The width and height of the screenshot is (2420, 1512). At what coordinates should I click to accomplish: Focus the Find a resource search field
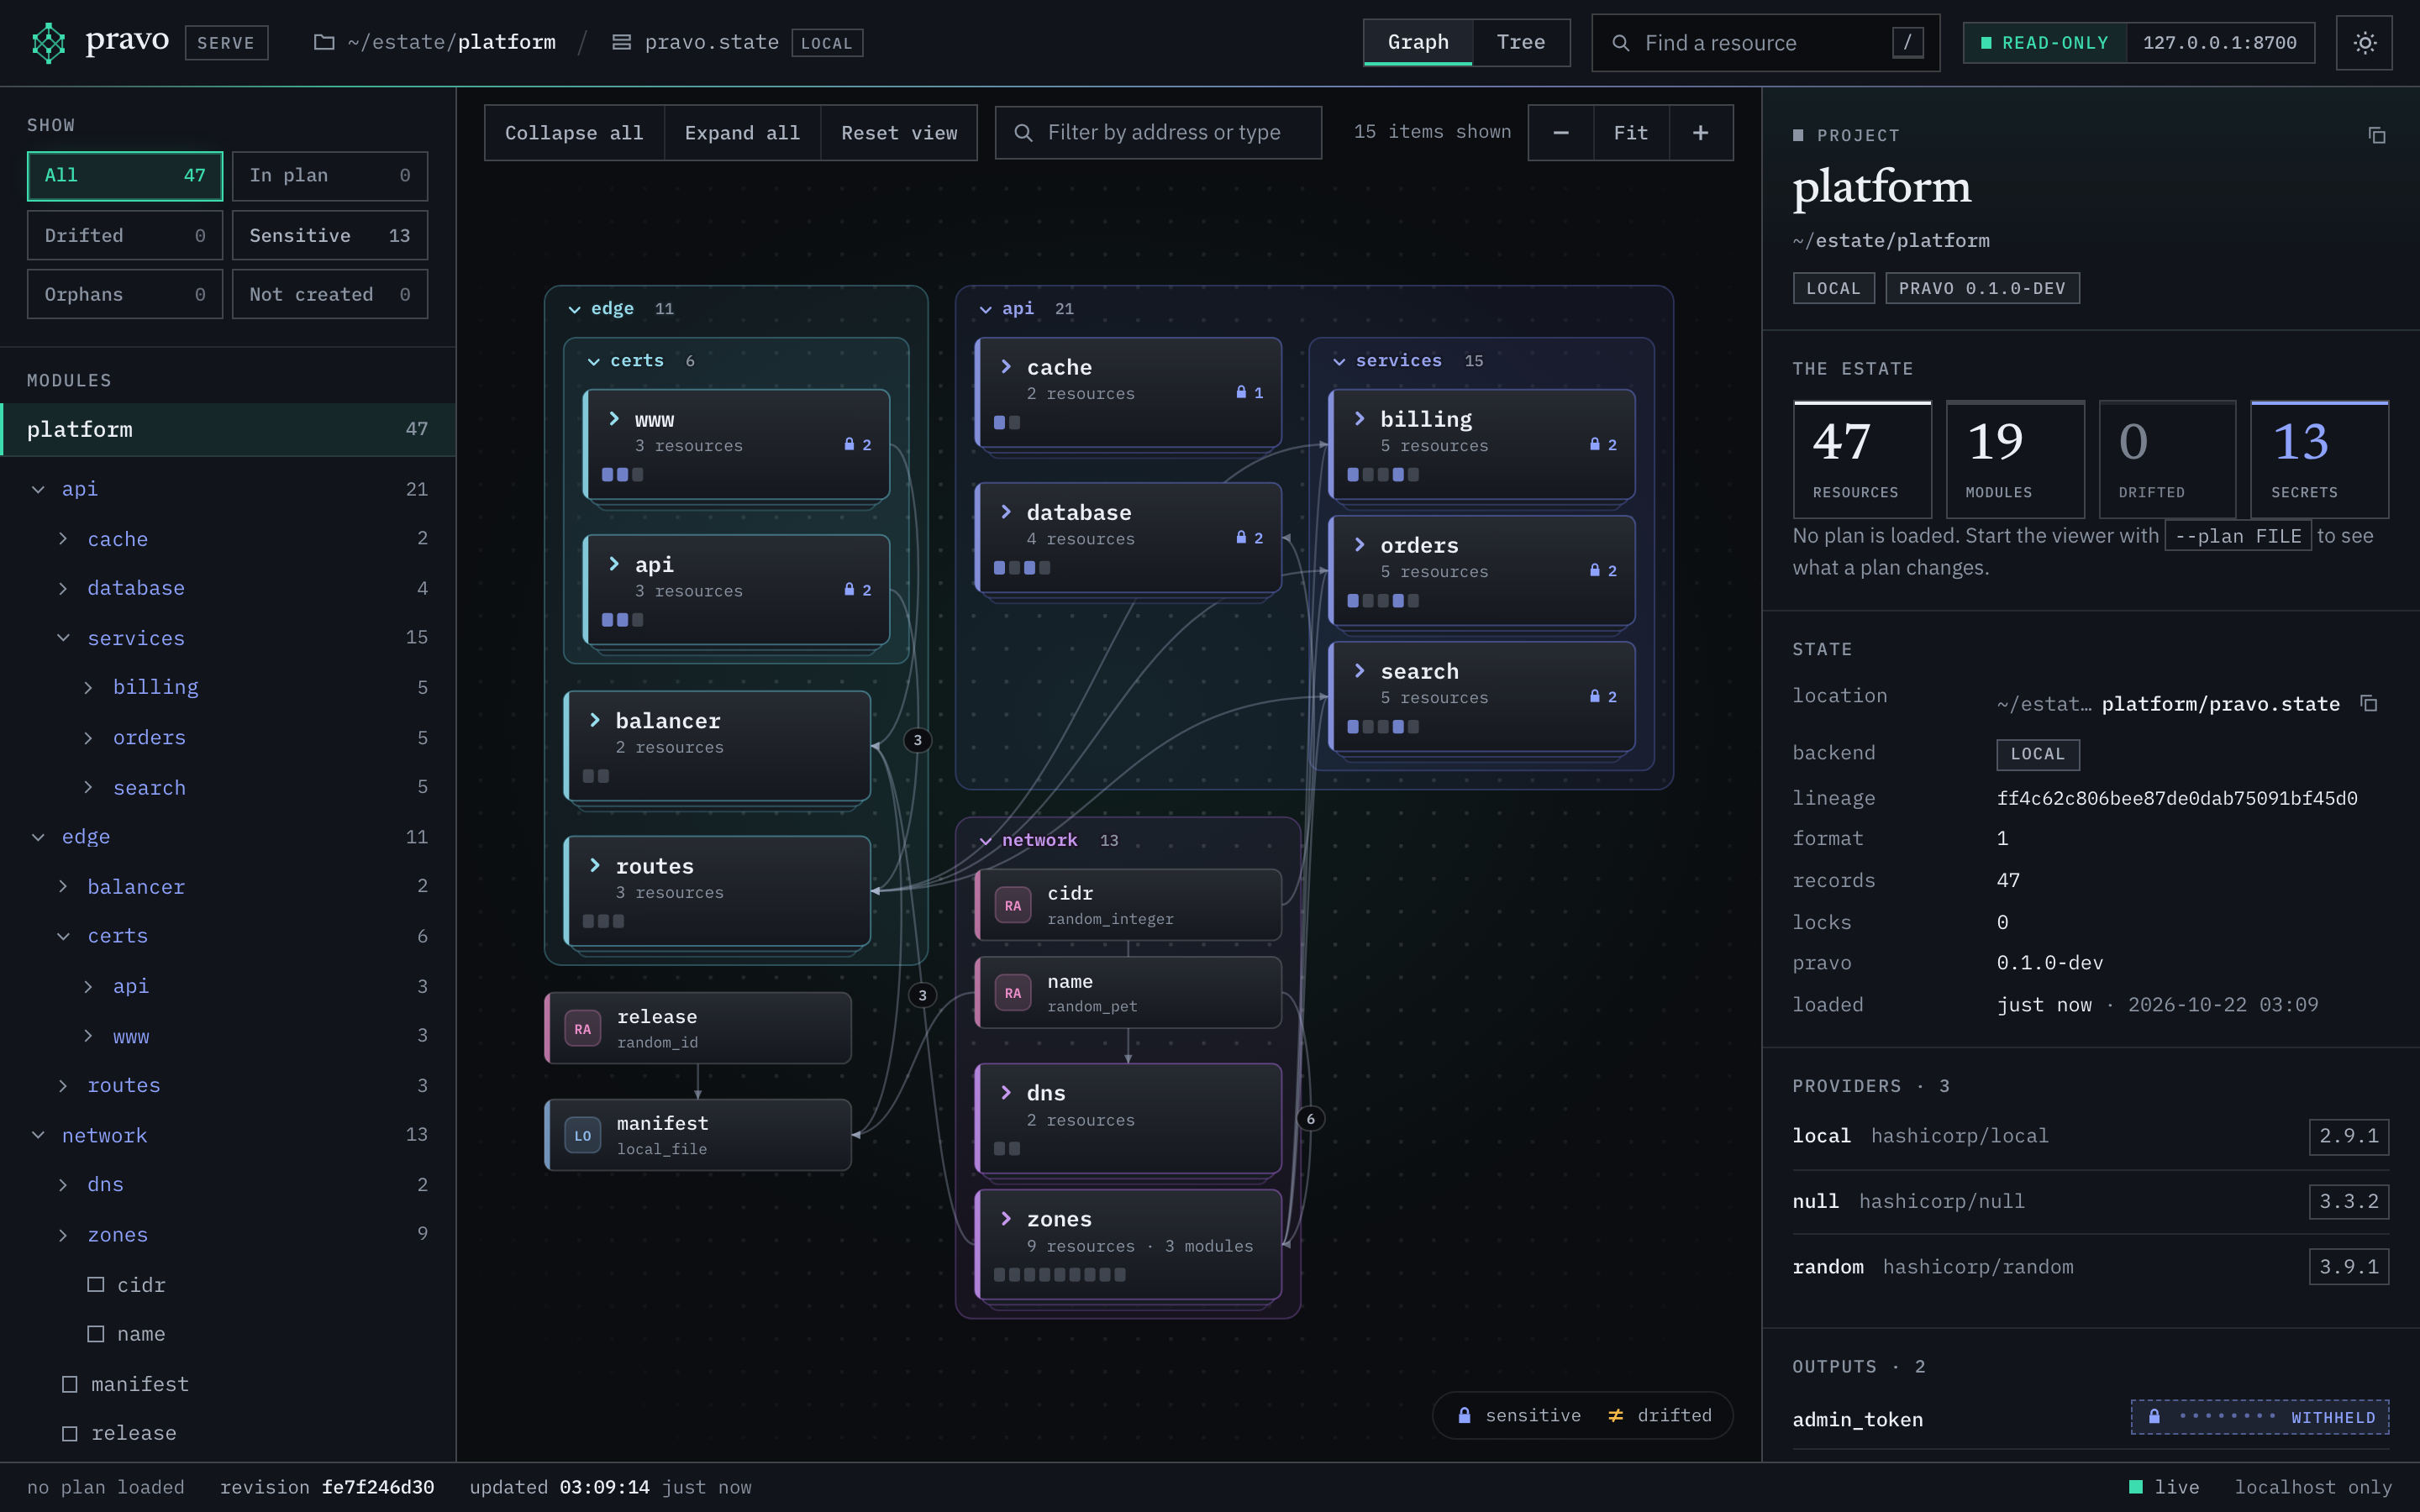coord(1765,43)
